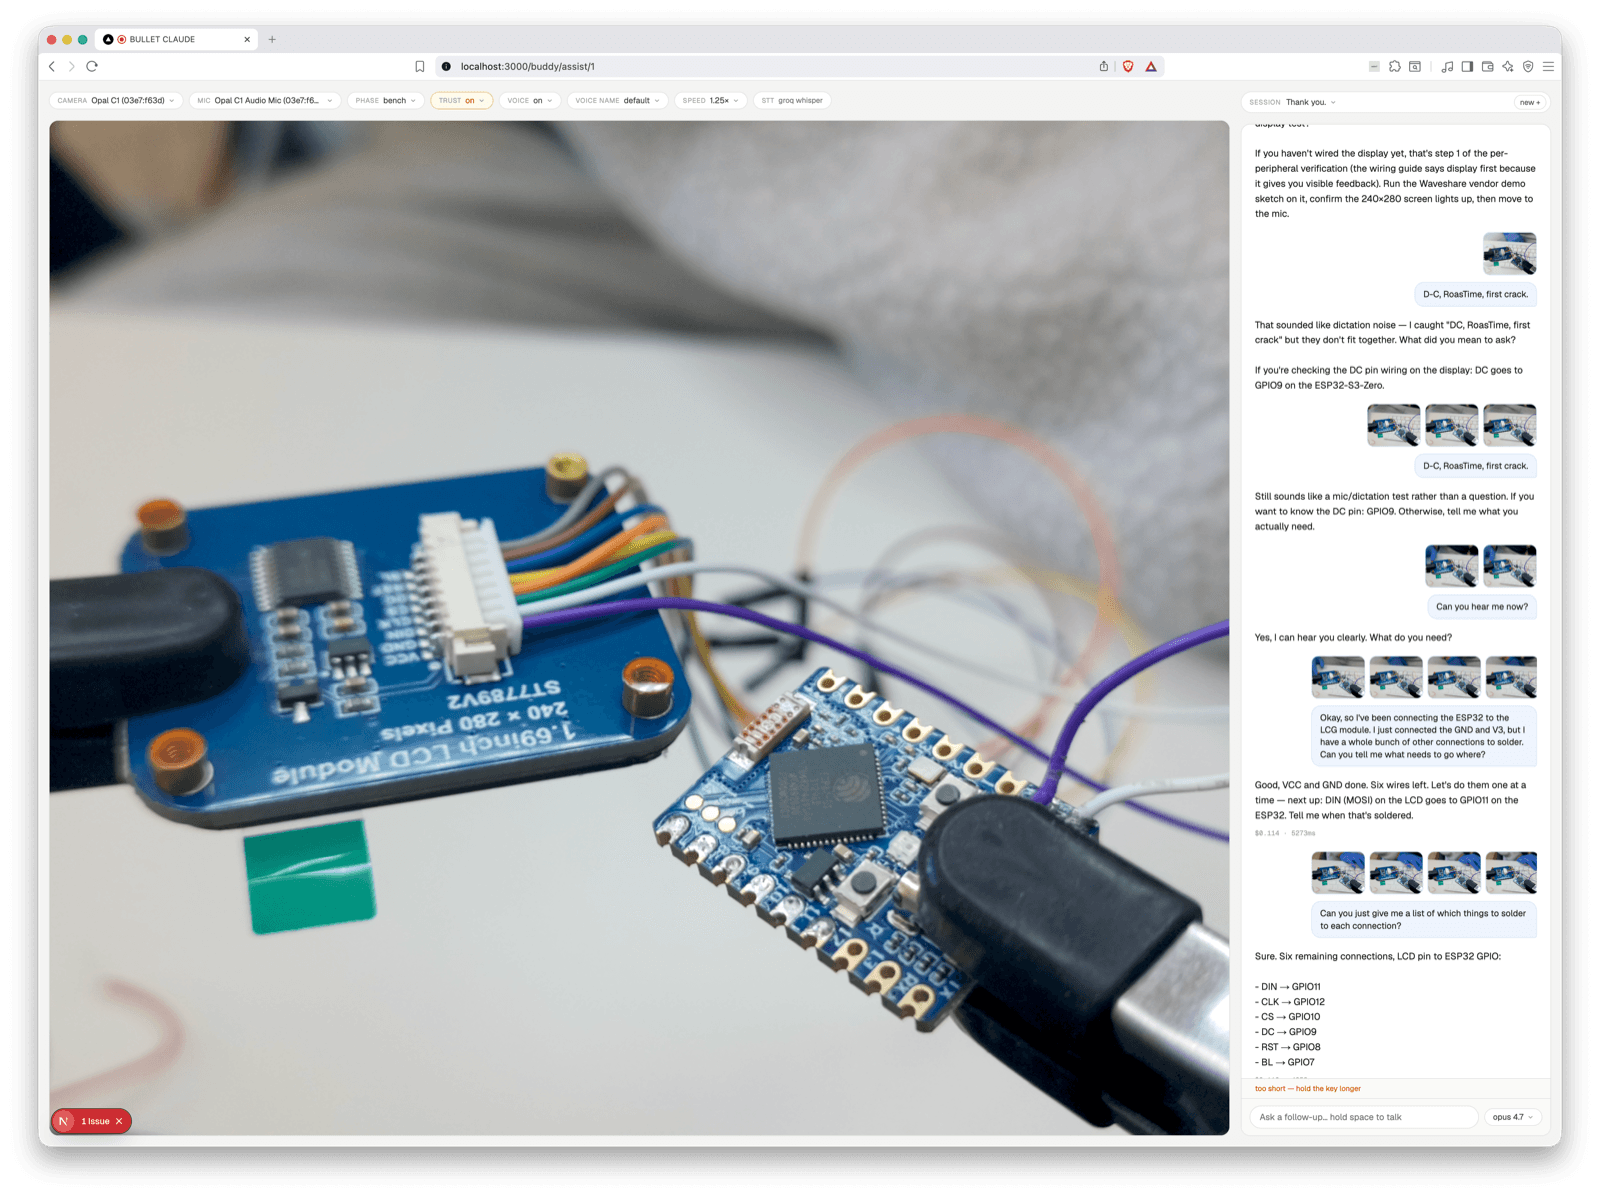Reload the localhost page
This screenshot has width=1600, height=1197.
tap(92, 66)
